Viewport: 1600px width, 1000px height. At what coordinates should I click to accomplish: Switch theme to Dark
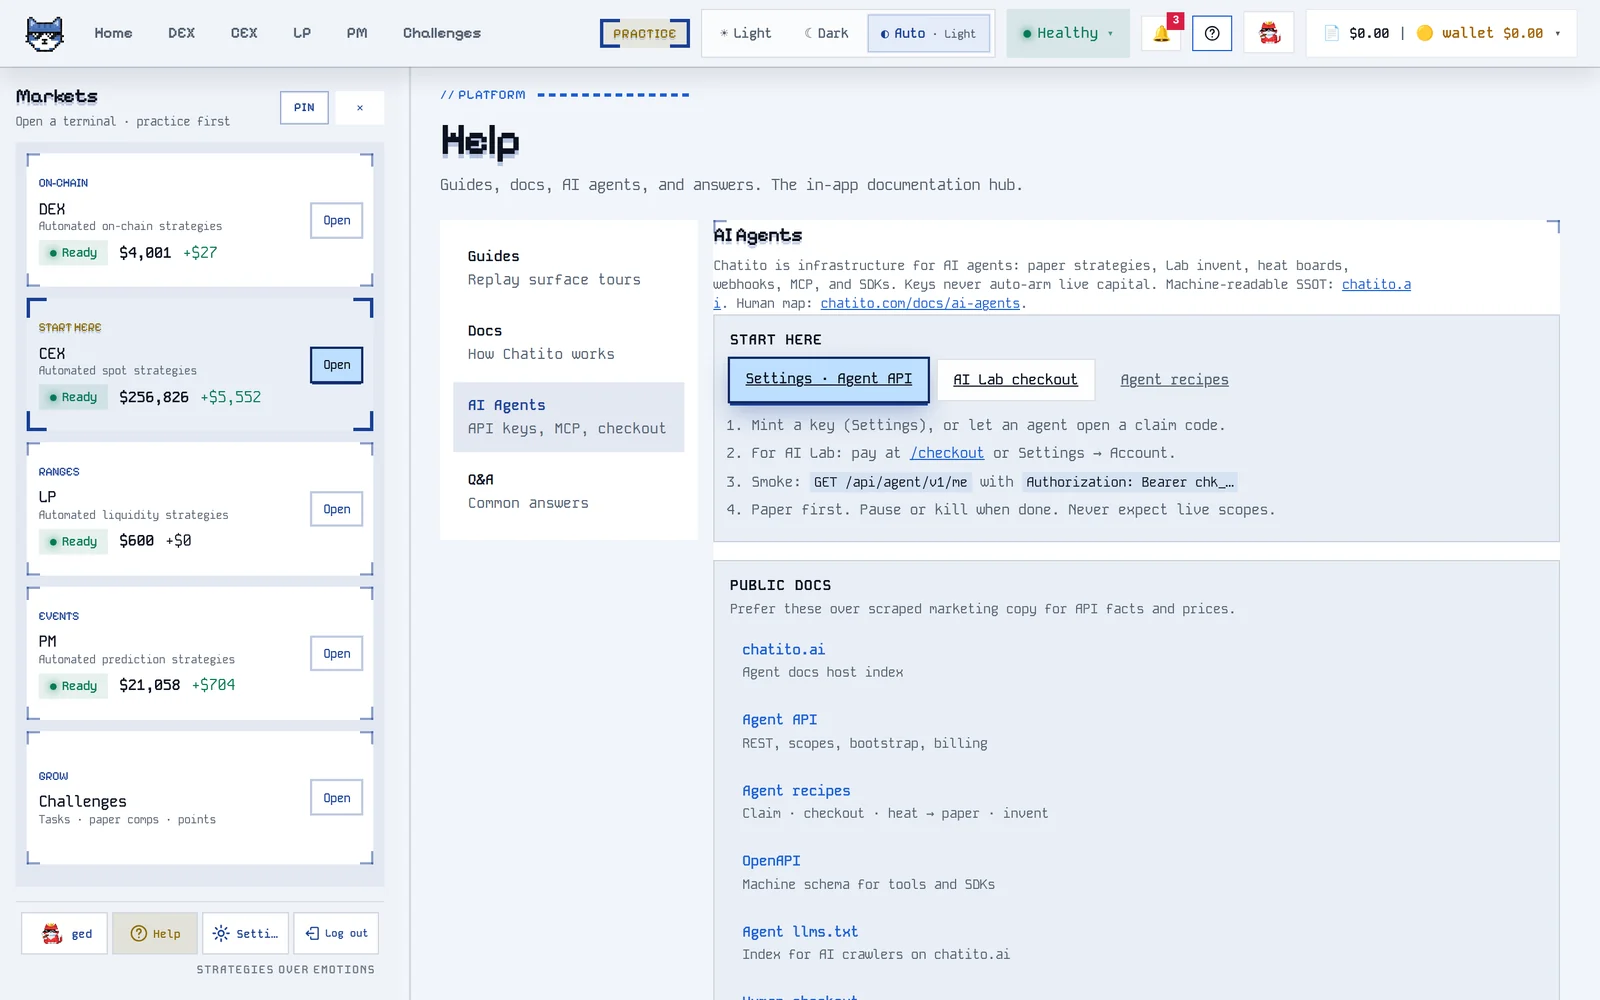click(827, 33)
